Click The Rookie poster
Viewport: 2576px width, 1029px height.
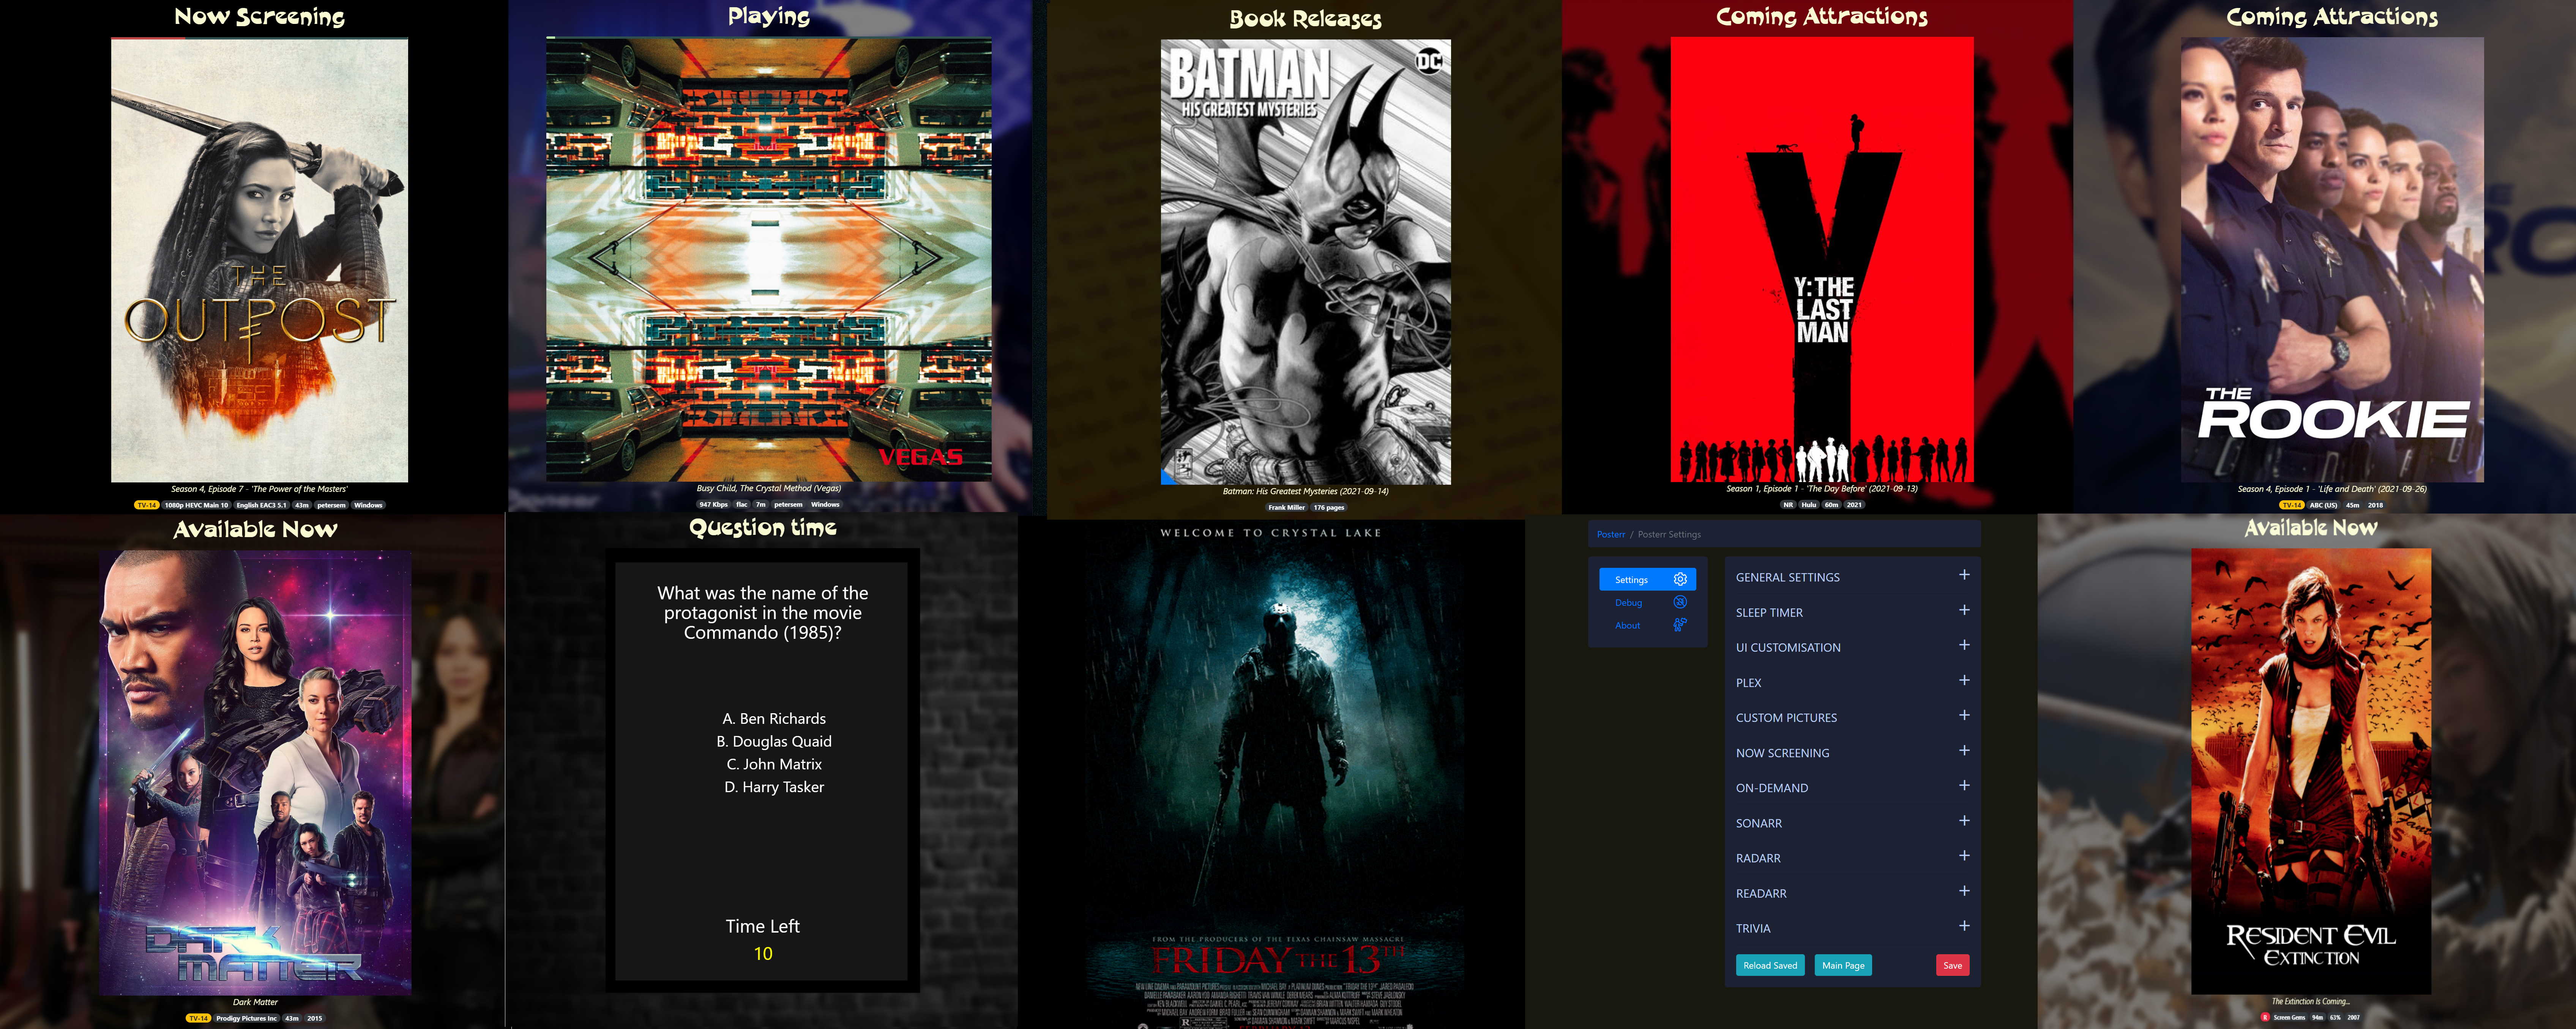(2332, 260)
